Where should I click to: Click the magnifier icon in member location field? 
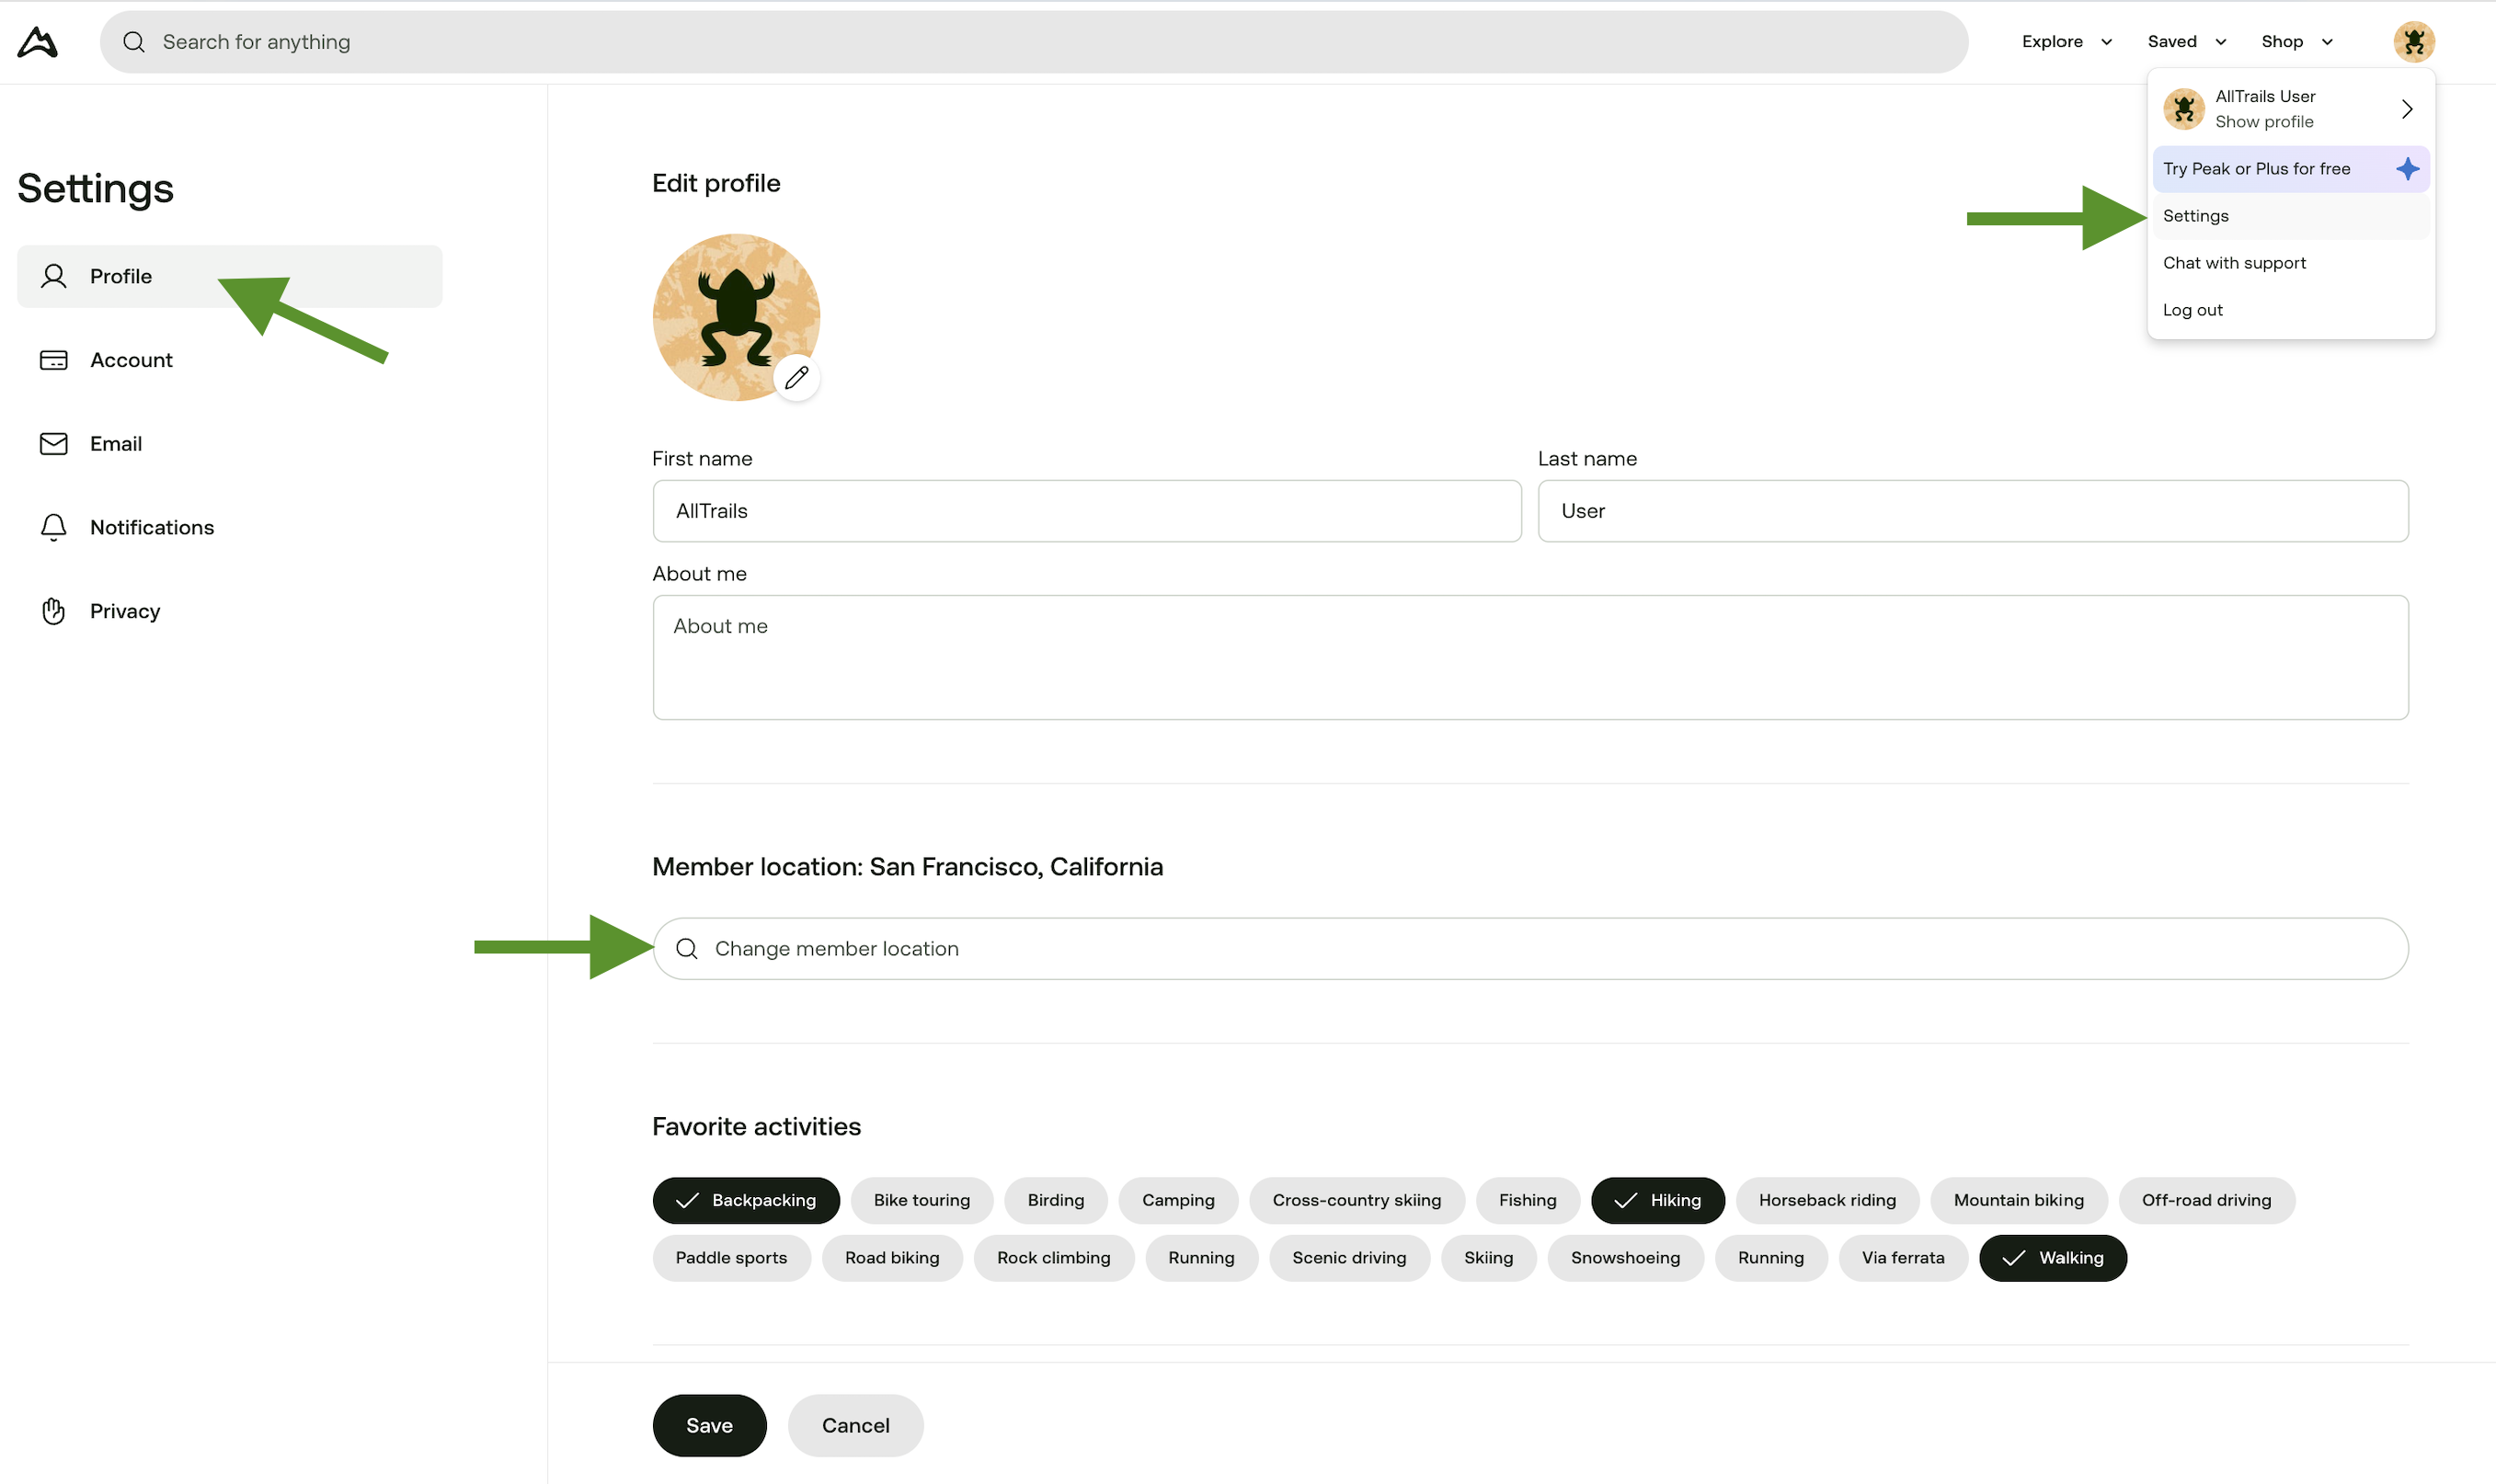pyautogui.click(x=687, y=948)
